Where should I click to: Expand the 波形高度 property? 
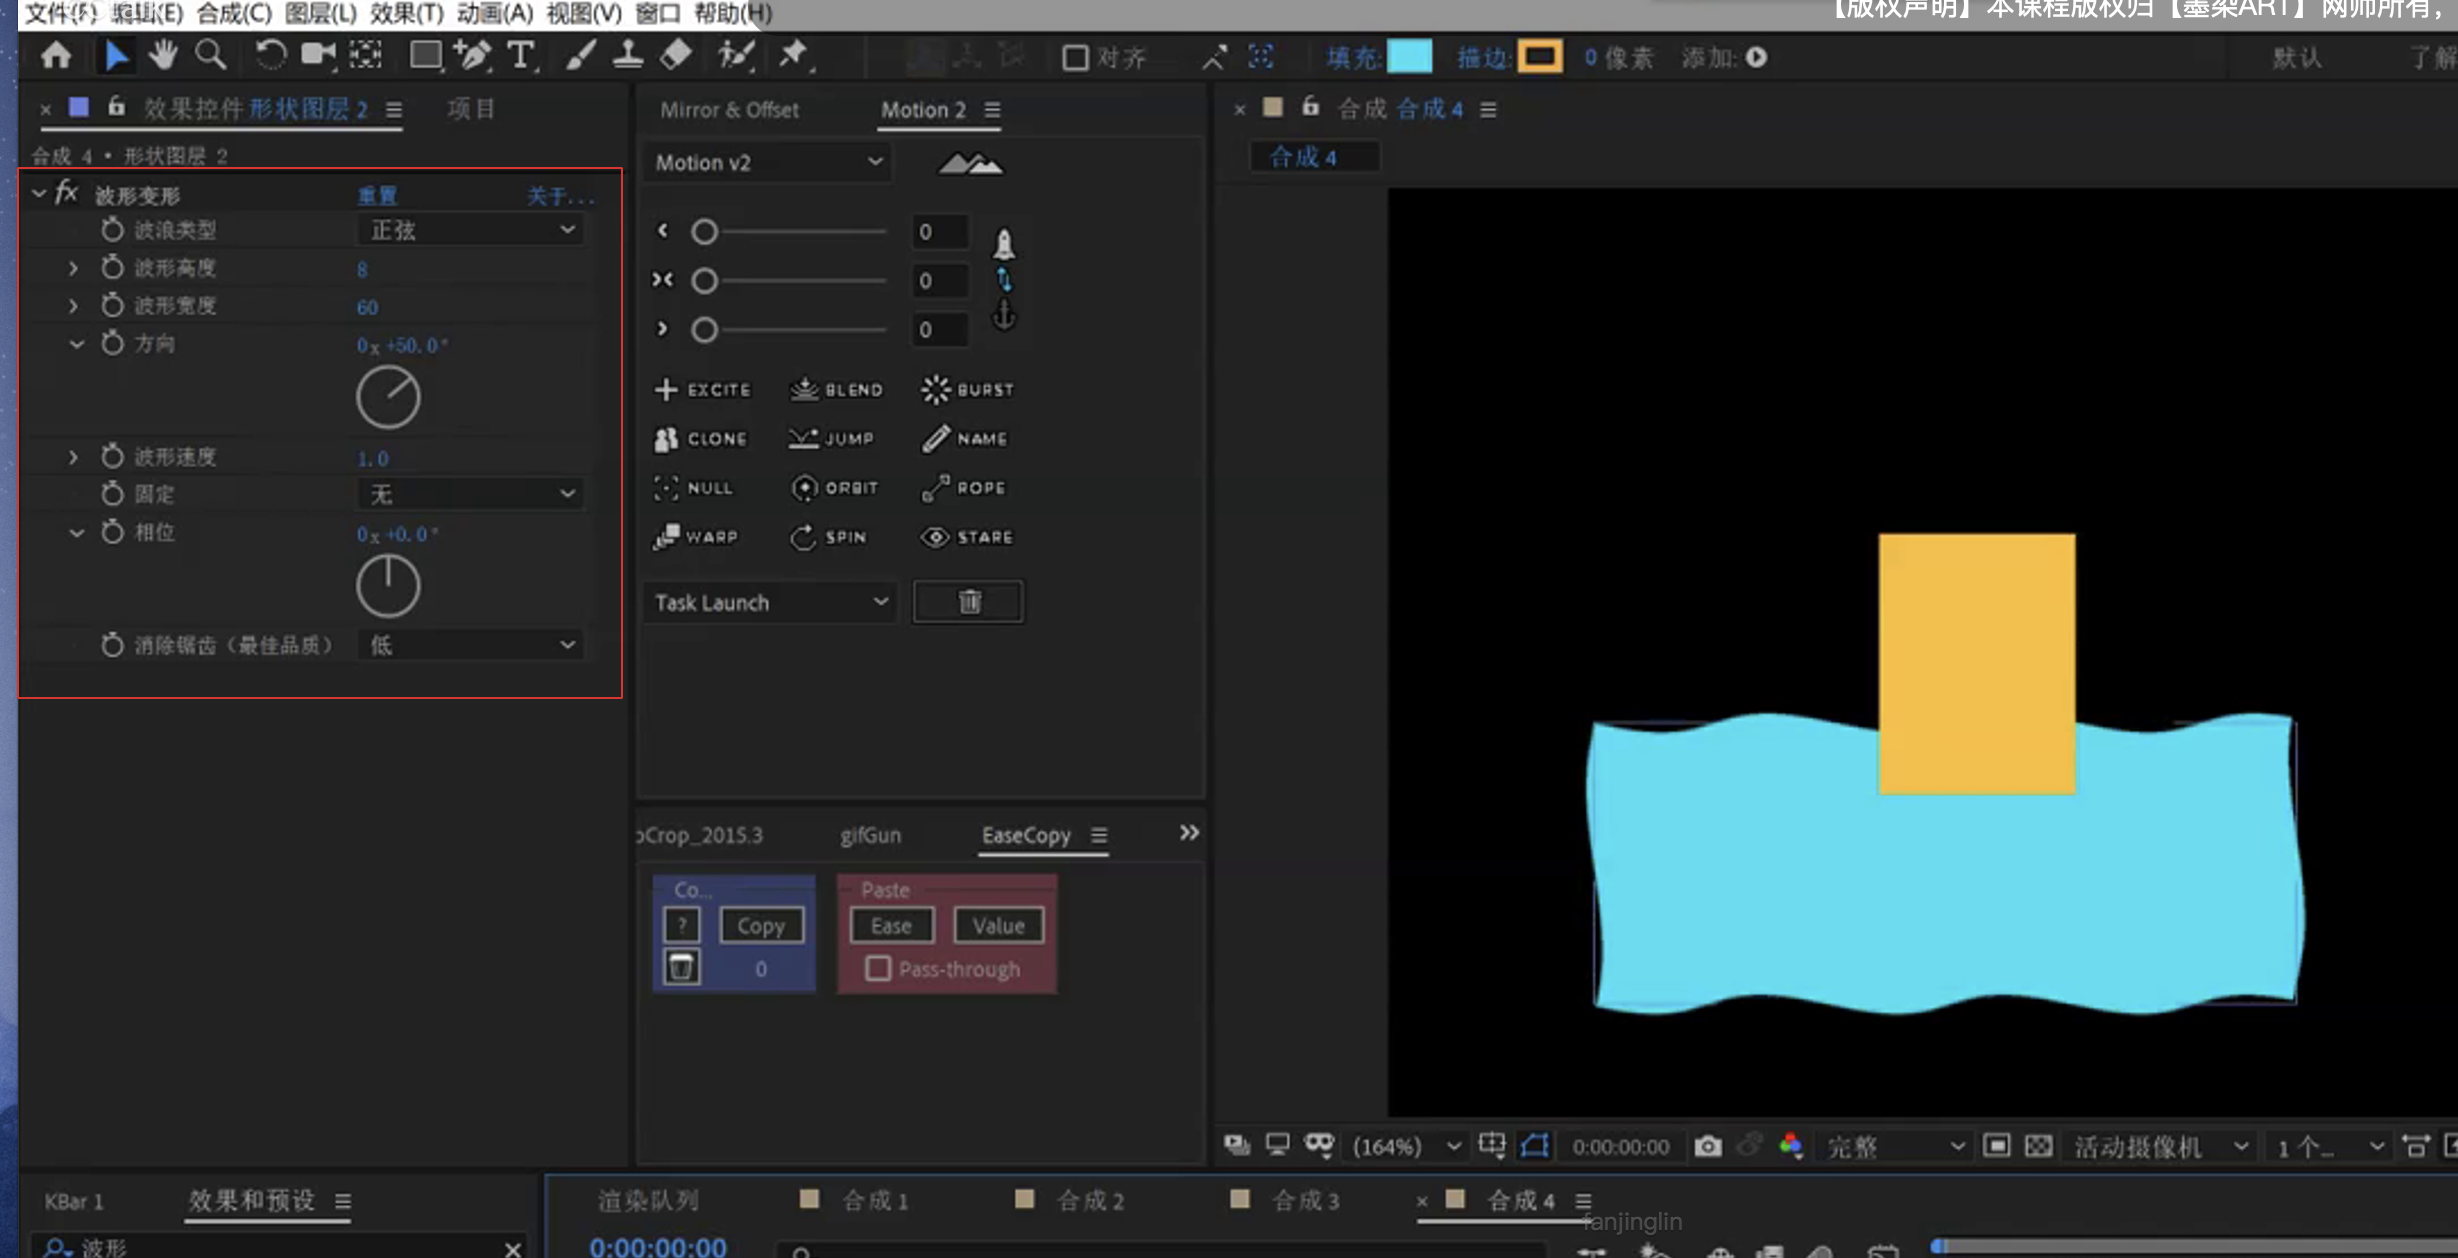click(73, 268)
